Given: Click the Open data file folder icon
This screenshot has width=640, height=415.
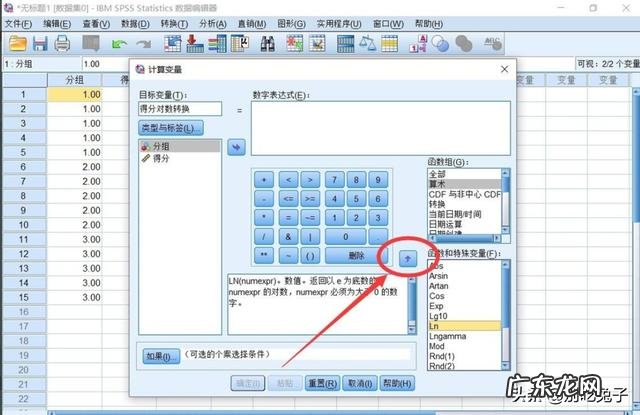Looking at the screenshot, I should tap(18, 44).
